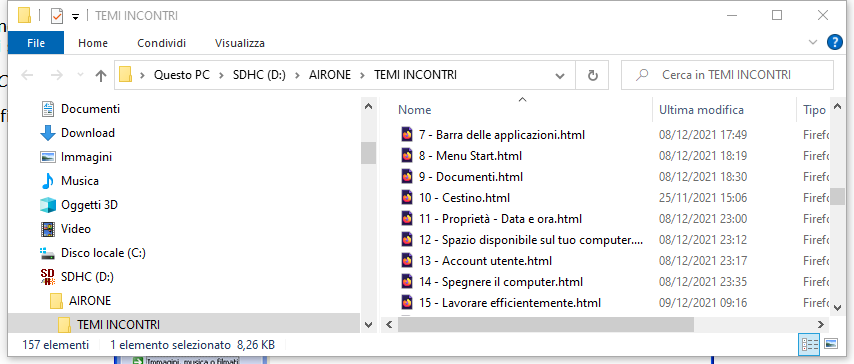Click the Help question mark icon

click(x=834, y=43)
